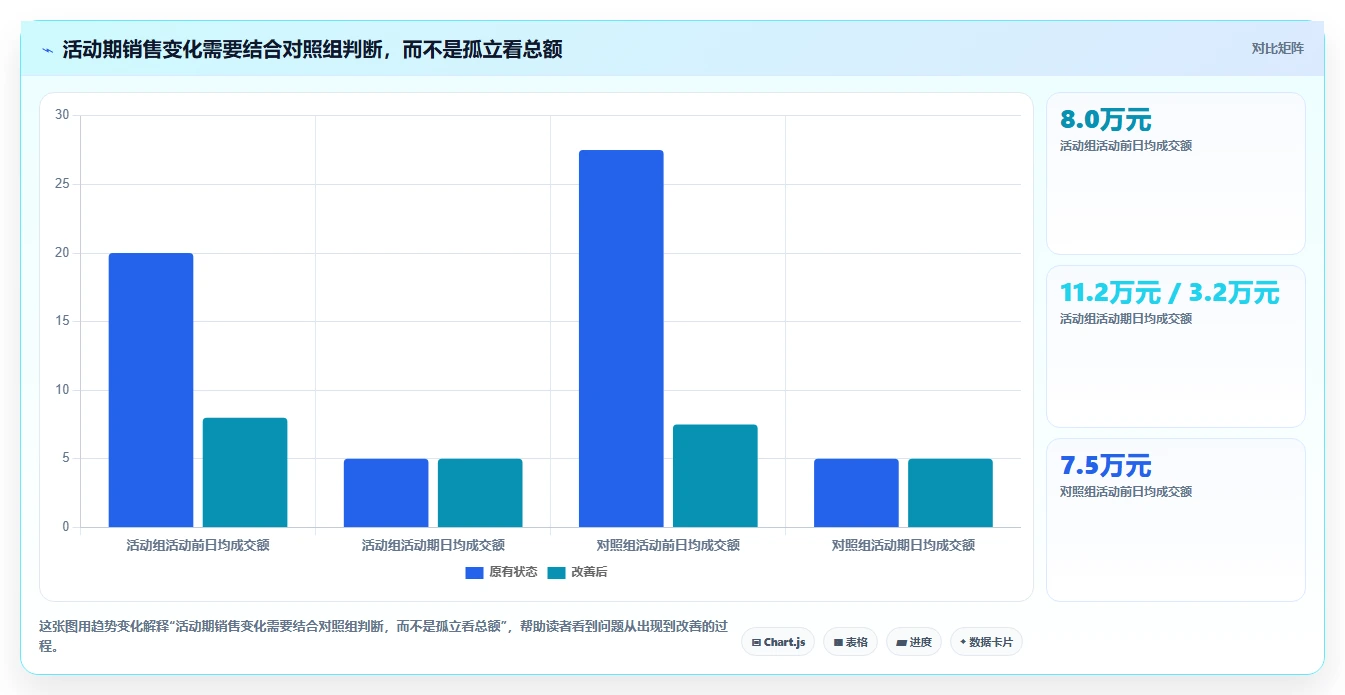
Task: Click x-axis label 对照组活动前日均成交额
Action: point(668,545)
